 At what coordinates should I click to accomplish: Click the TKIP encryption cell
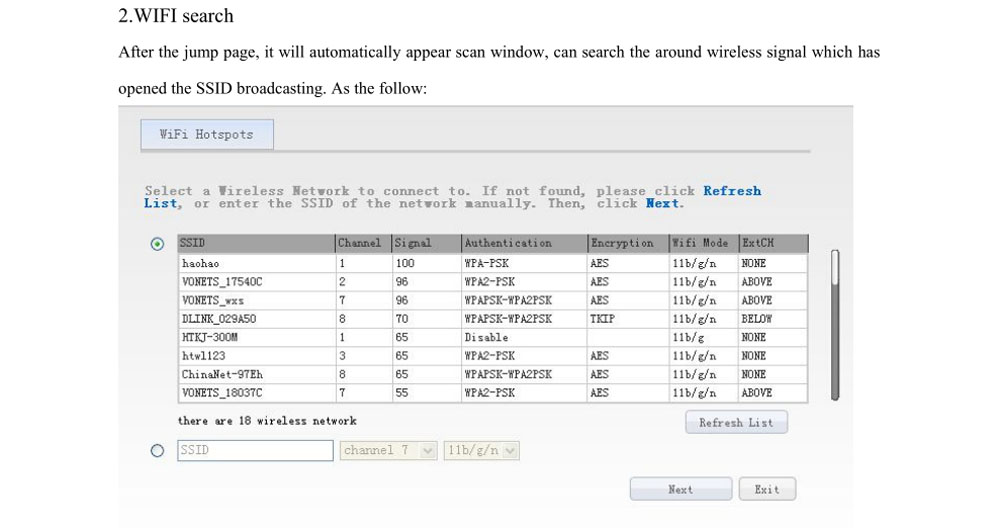(x=628, y=318)
